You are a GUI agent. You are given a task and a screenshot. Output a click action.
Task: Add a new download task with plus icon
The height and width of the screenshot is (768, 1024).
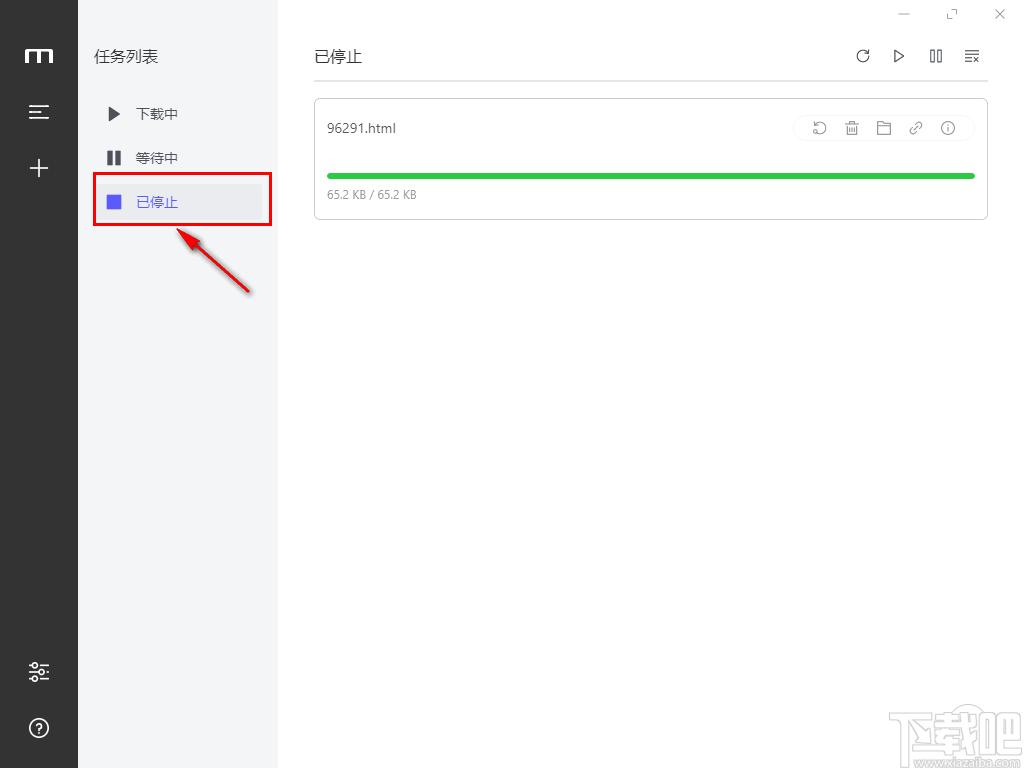click(x=39, y=168)
